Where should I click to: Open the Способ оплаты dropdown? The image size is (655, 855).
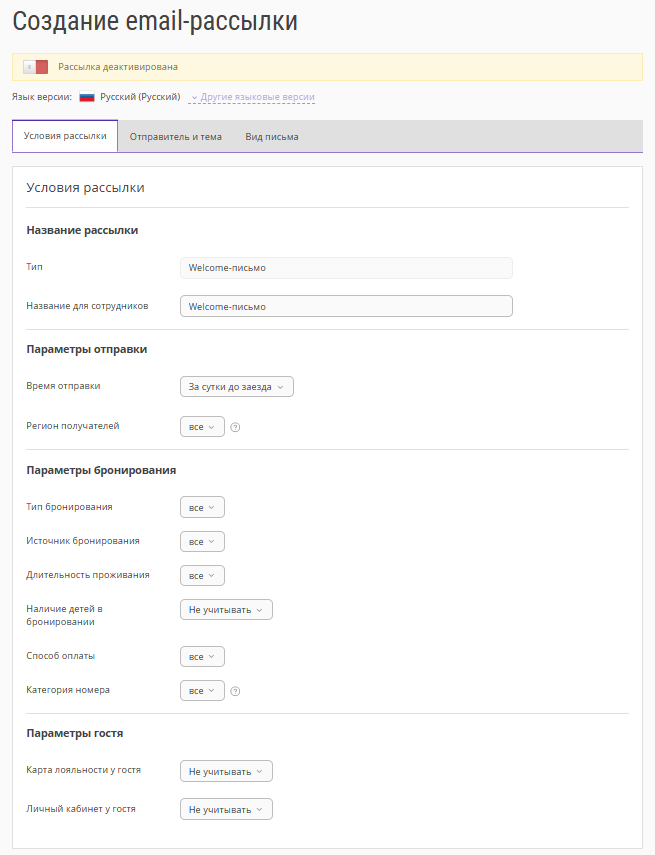[202, 657]
